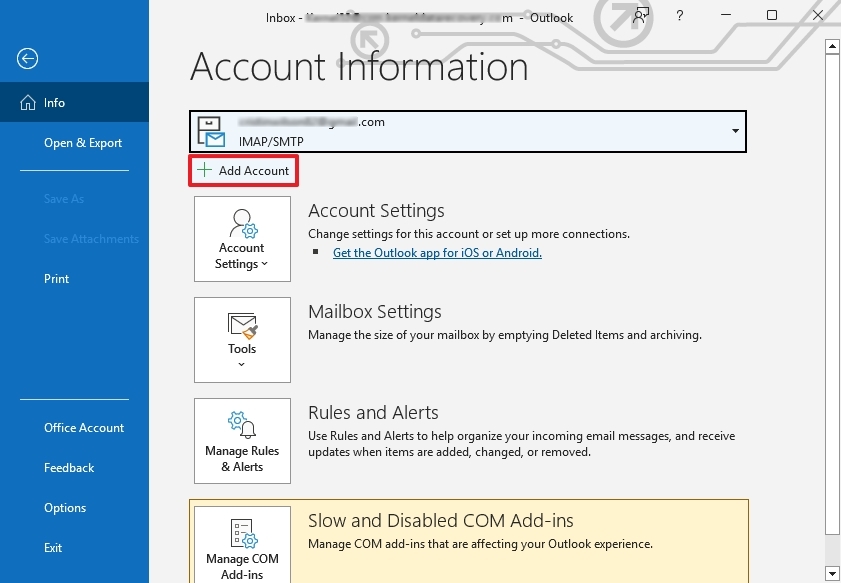Click the scrollbar up arrow
This screenshot has width=841, height=583.
pos(832,46)
